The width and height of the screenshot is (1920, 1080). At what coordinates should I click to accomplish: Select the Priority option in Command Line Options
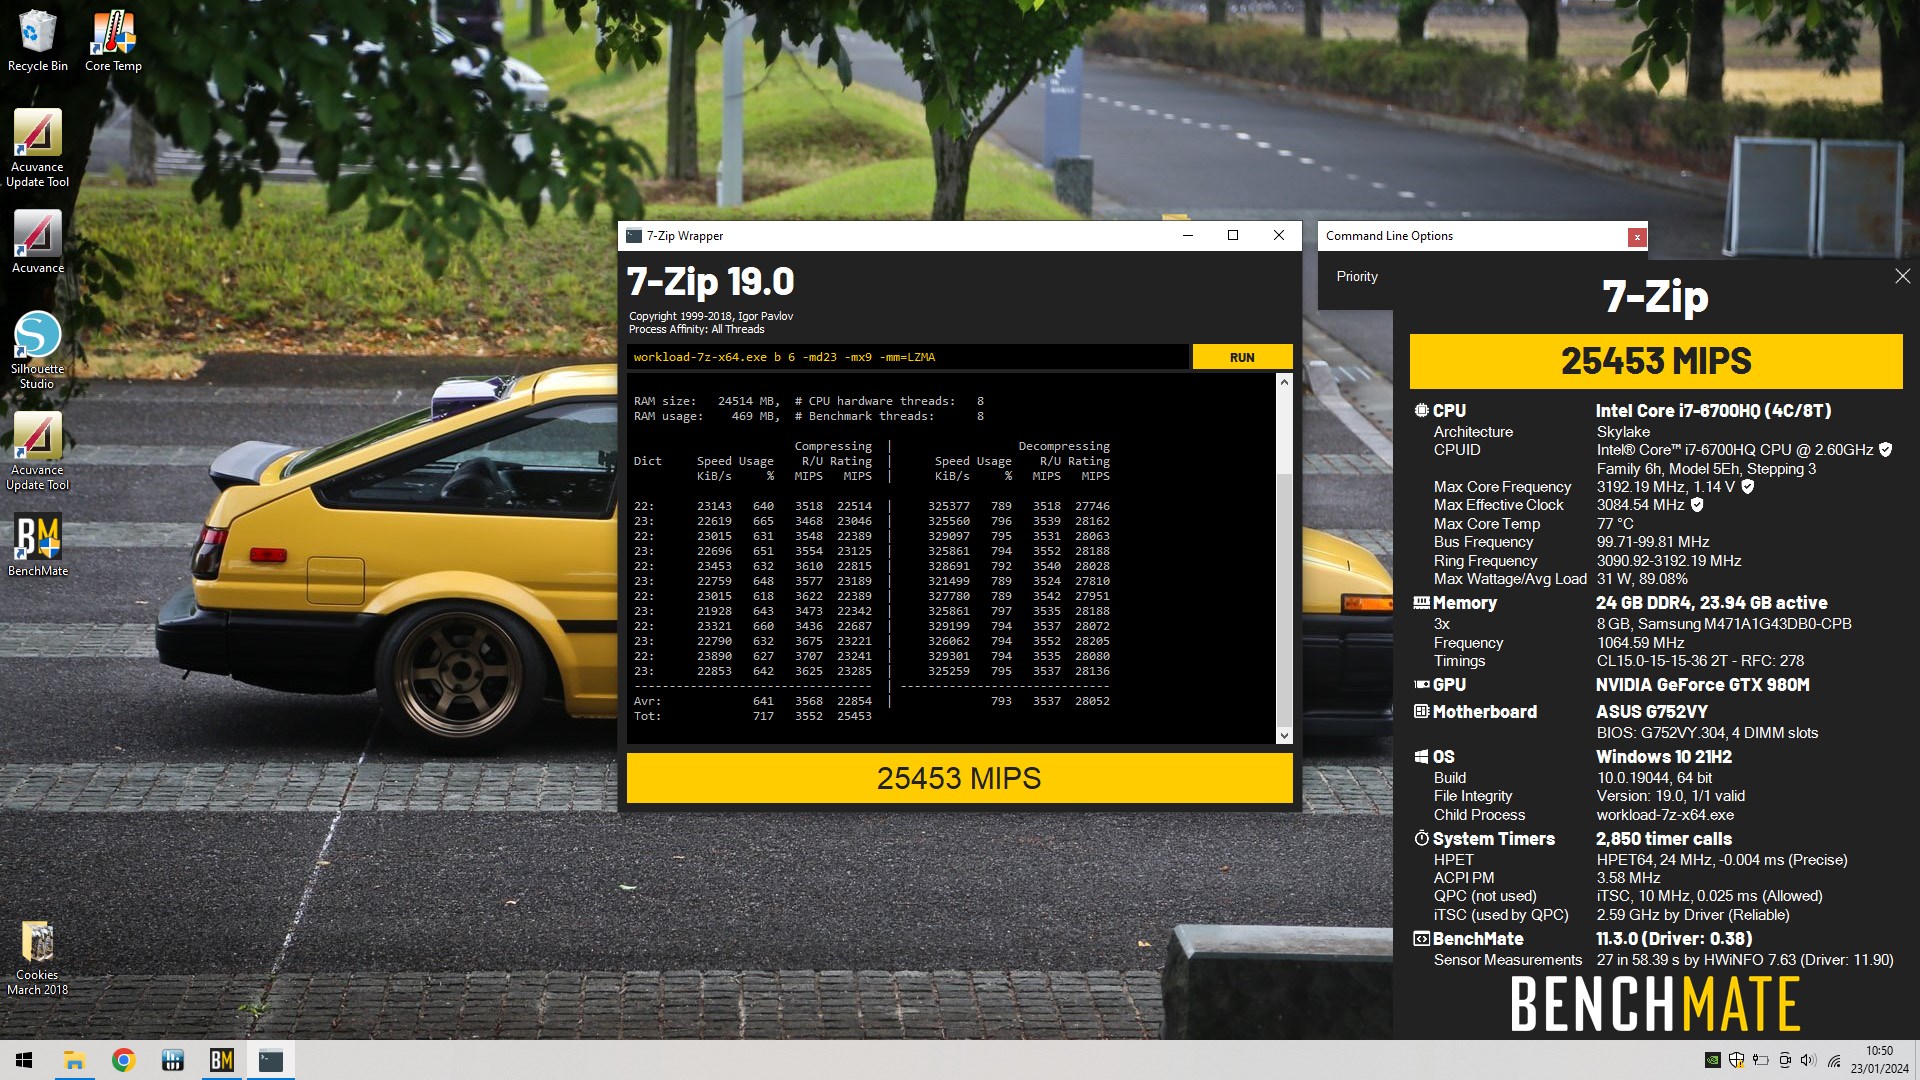point(1357,277)
